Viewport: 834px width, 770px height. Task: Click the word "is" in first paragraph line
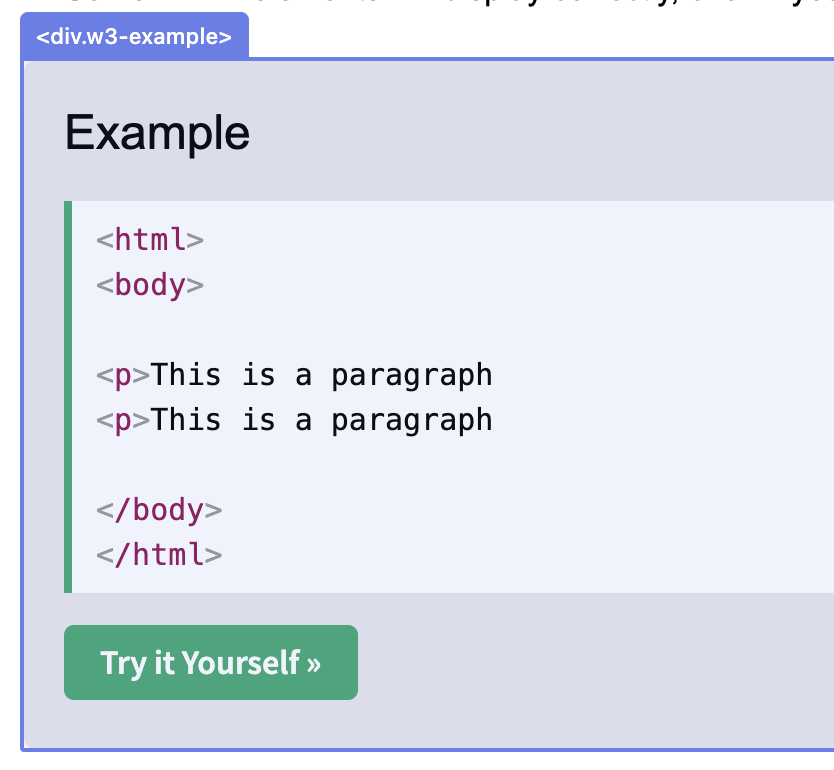[x=258, y=375]
